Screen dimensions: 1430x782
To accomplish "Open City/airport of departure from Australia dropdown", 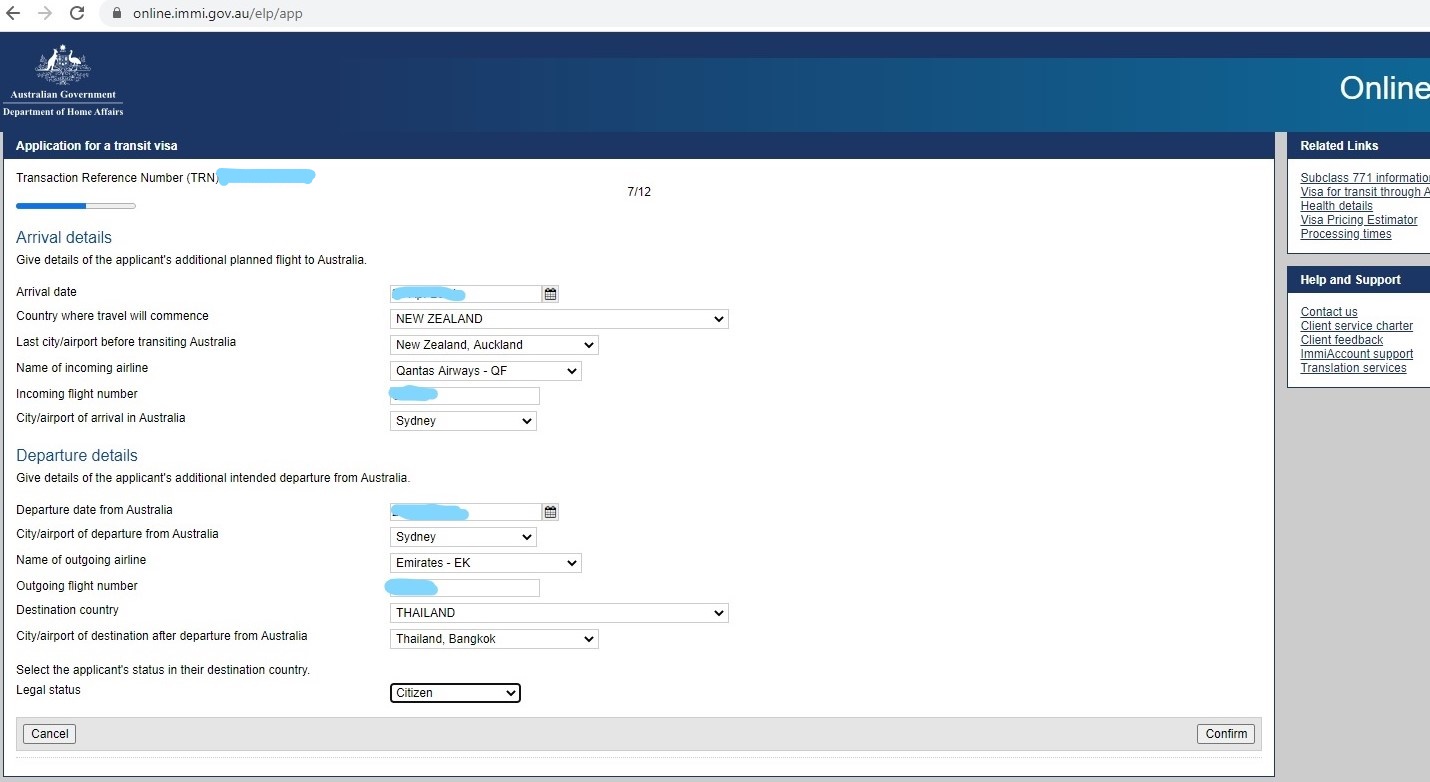I will click(463, 537).
